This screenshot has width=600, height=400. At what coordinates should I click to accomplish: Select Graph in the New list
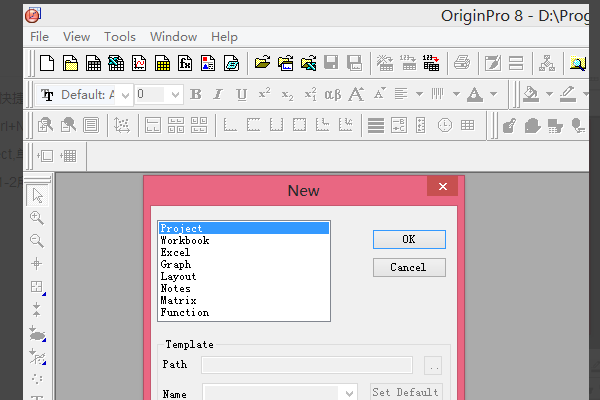[244, 264]
